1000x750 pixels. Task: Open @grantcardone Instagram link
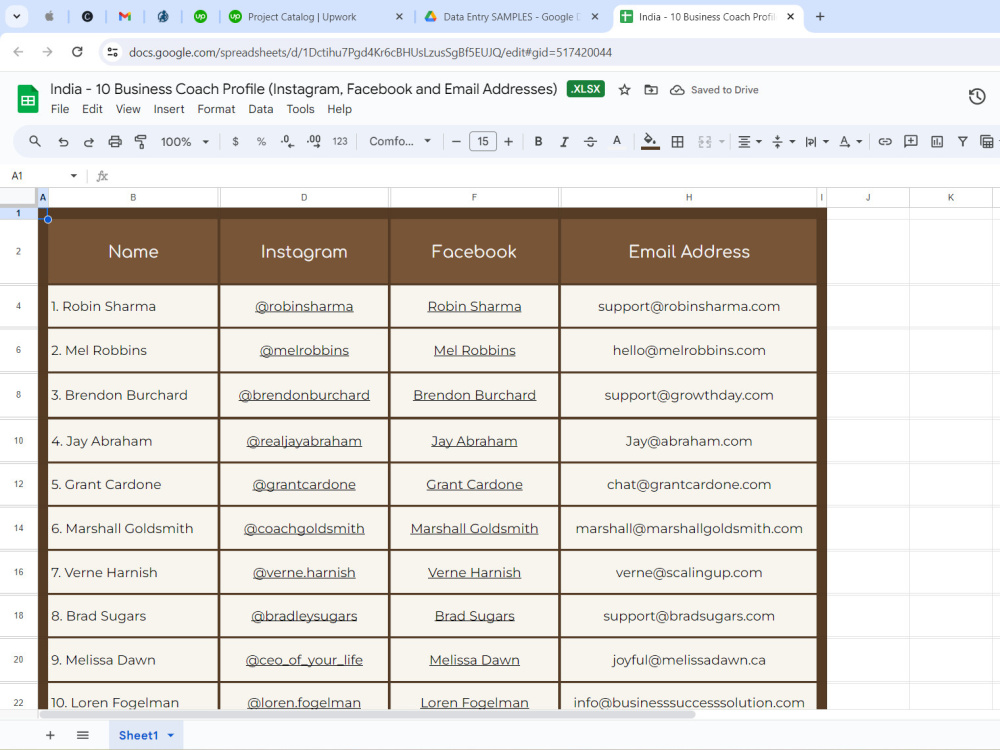pos(304,484)
